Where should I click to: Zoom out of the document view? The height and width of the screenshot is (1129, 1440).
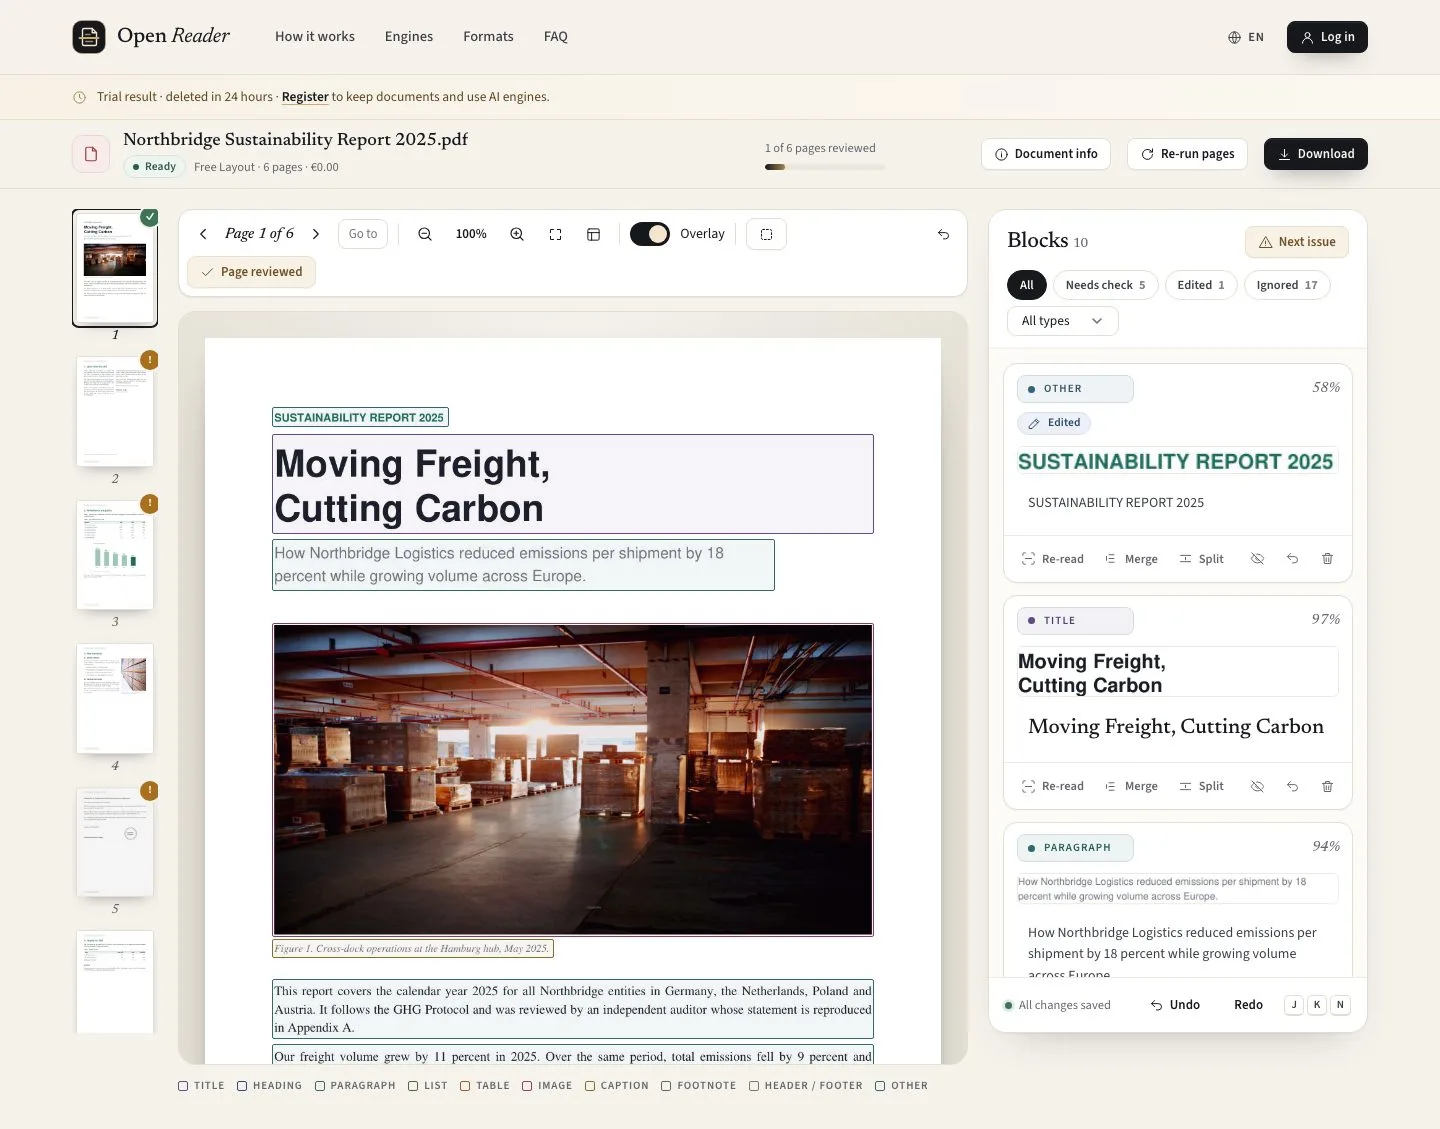coord(425,234)
